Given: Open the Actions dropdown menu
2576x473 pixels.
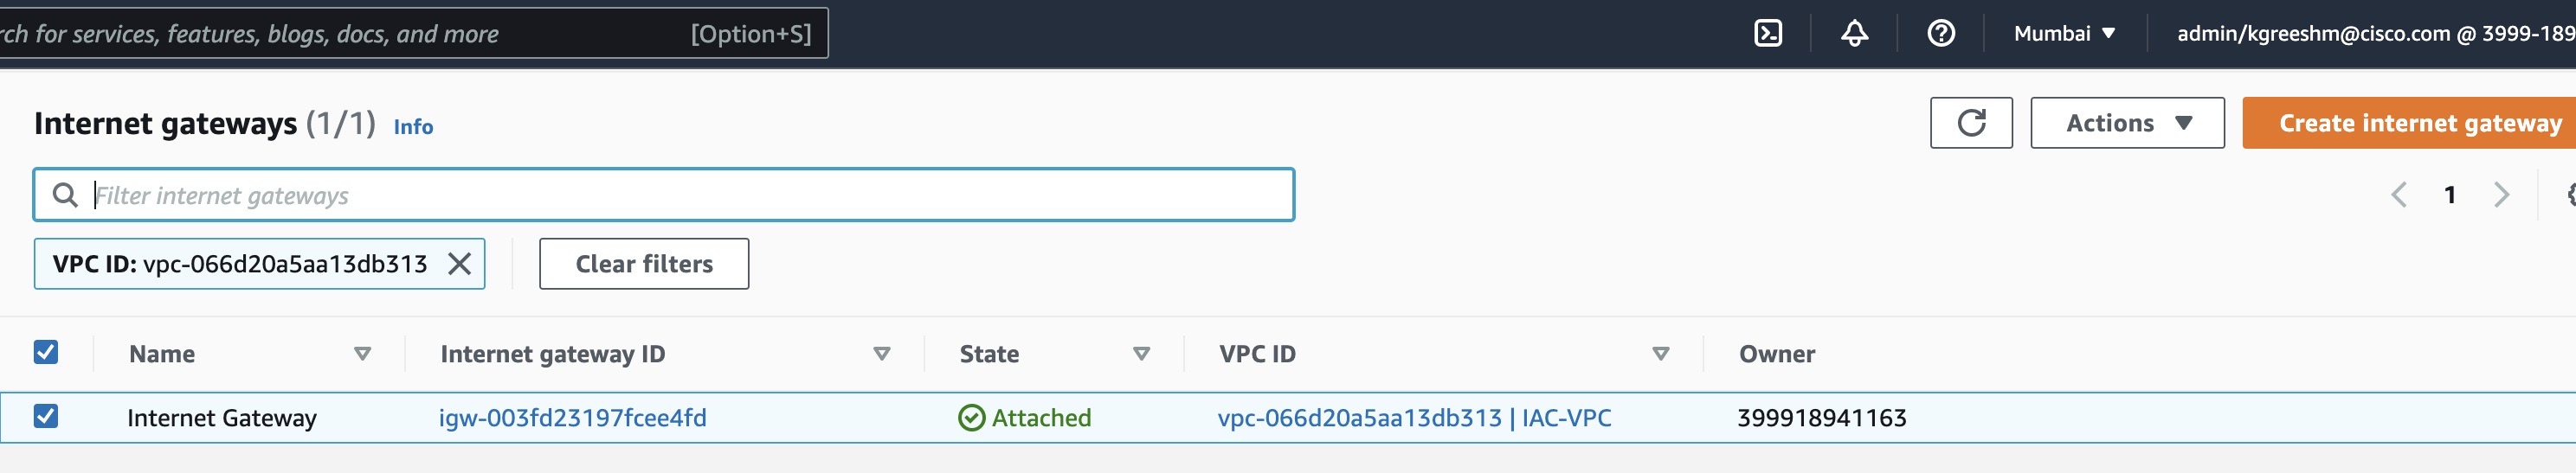Looking at the screenshot, I should pos(2127,123).
